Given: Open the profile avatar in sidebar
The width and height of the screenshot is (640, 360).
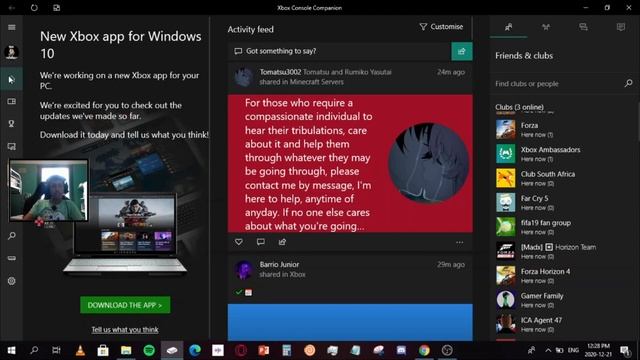Looking at the screenshot, I should [11, 53].
